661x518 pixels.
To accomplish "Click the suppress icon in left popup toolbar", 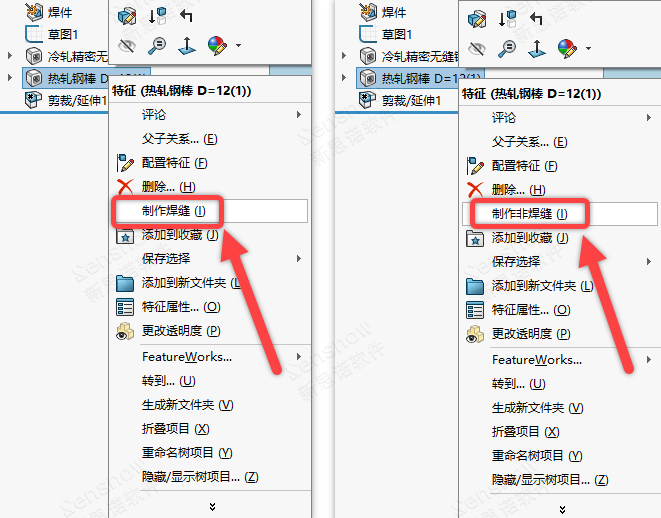I will point(157,16).
